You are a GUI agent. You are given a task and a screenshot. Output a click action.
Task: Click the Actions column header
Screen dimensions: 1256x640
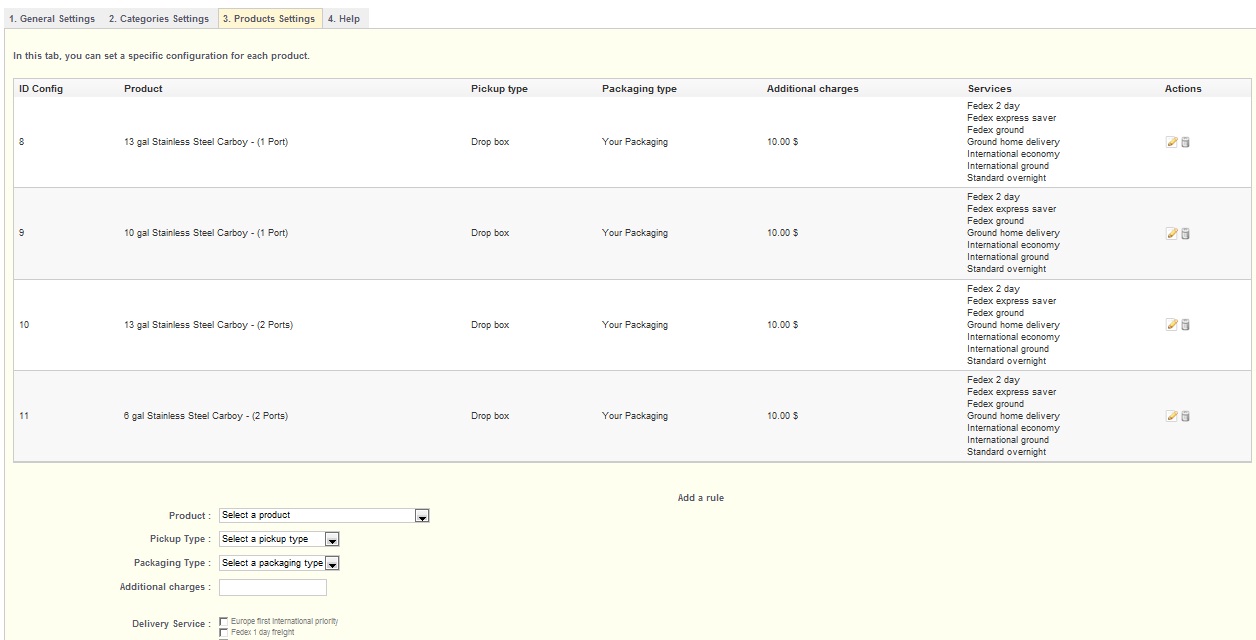click(x=1183, y=89)
